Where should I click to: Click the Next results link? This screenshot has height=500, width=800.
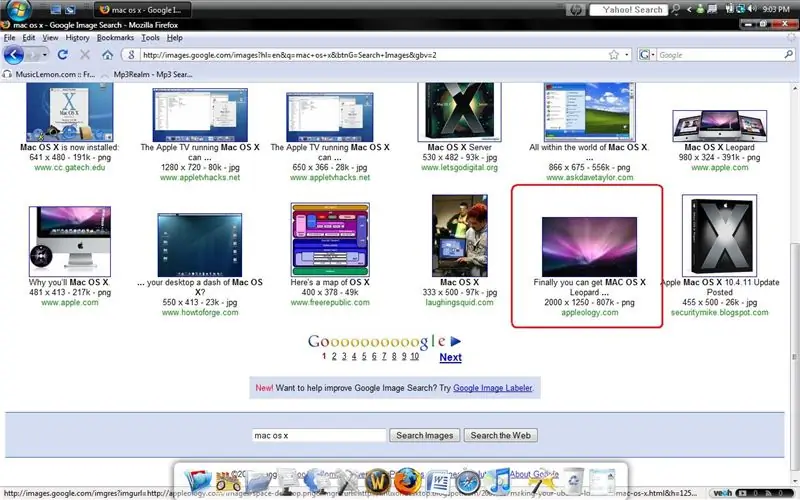(x=451, y=357)
